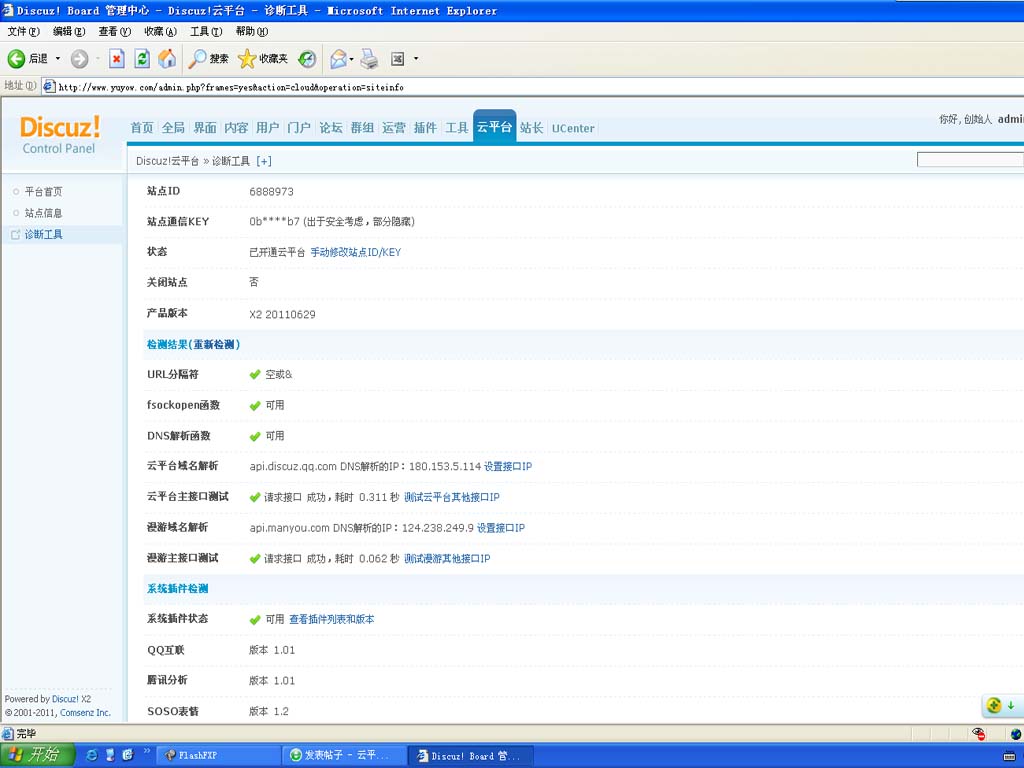This screenshot has height=768, width=1024.
Task: Click the green Back arrow in the IE toolbar
Action: point(16,59)
